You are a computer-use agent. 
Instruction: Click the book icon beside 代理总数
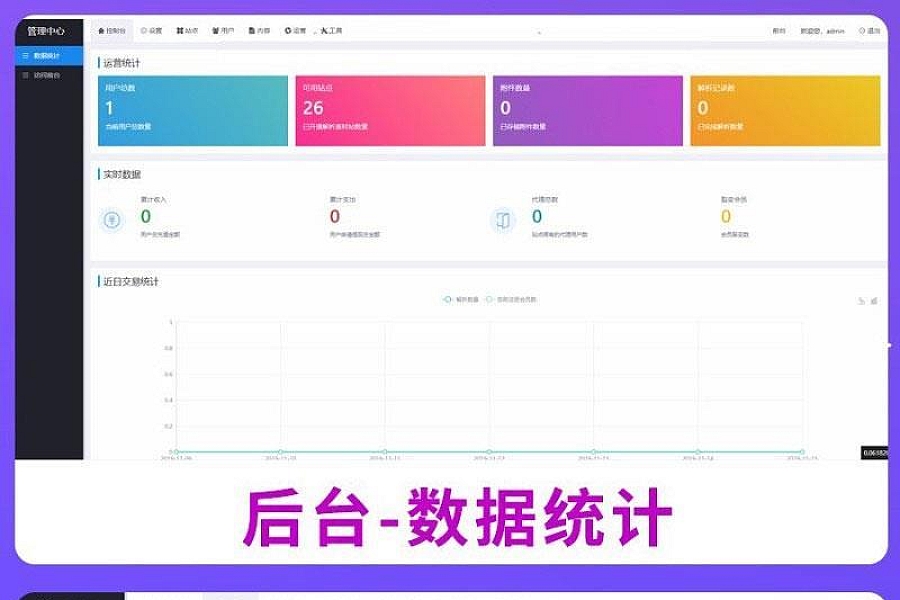point(503,220)
